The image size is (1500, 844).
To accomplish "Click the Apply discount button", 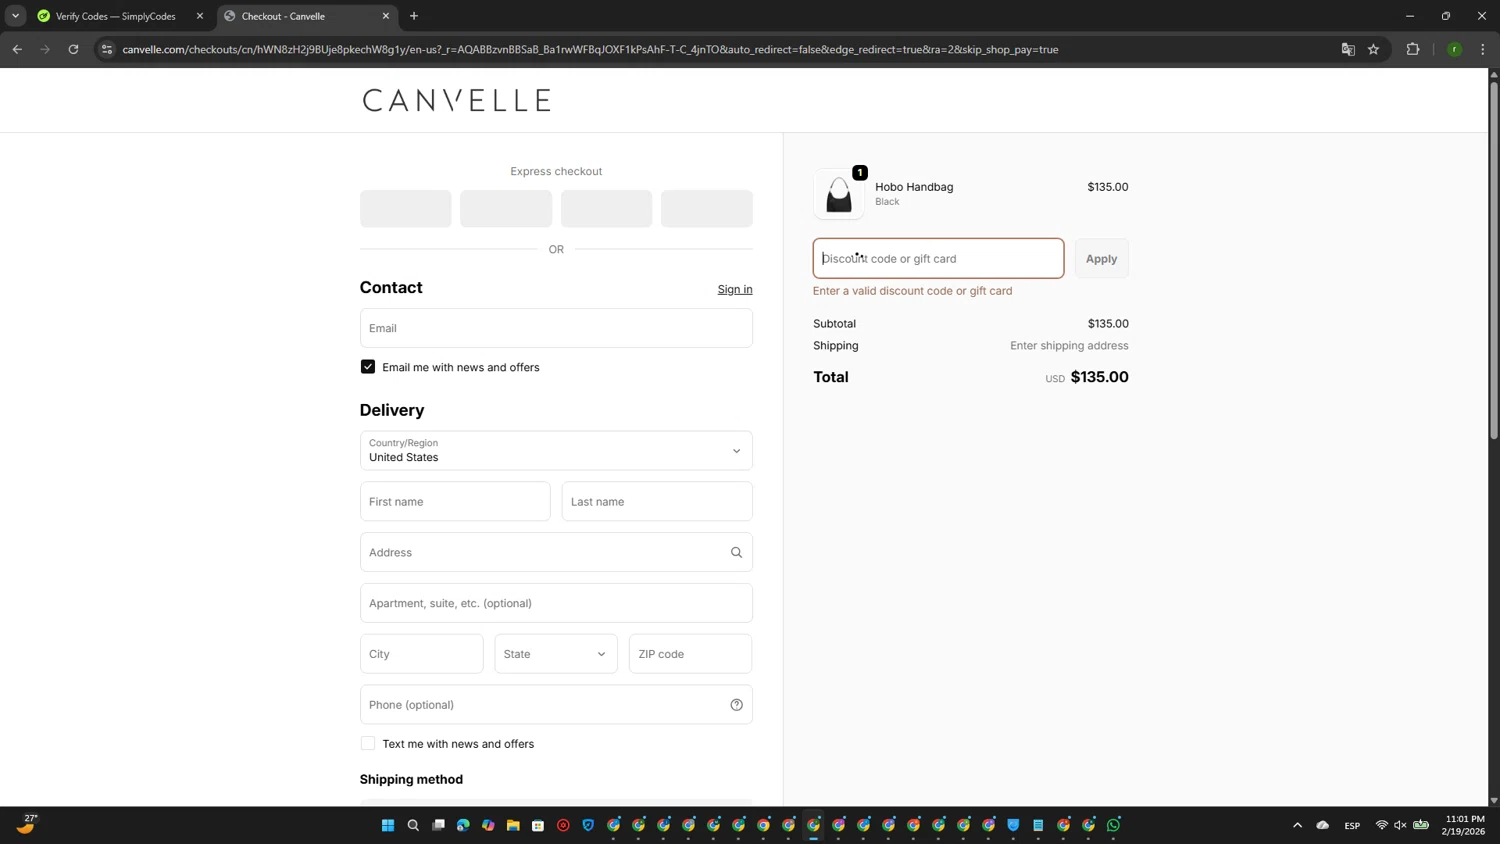I will (1101, 258).
